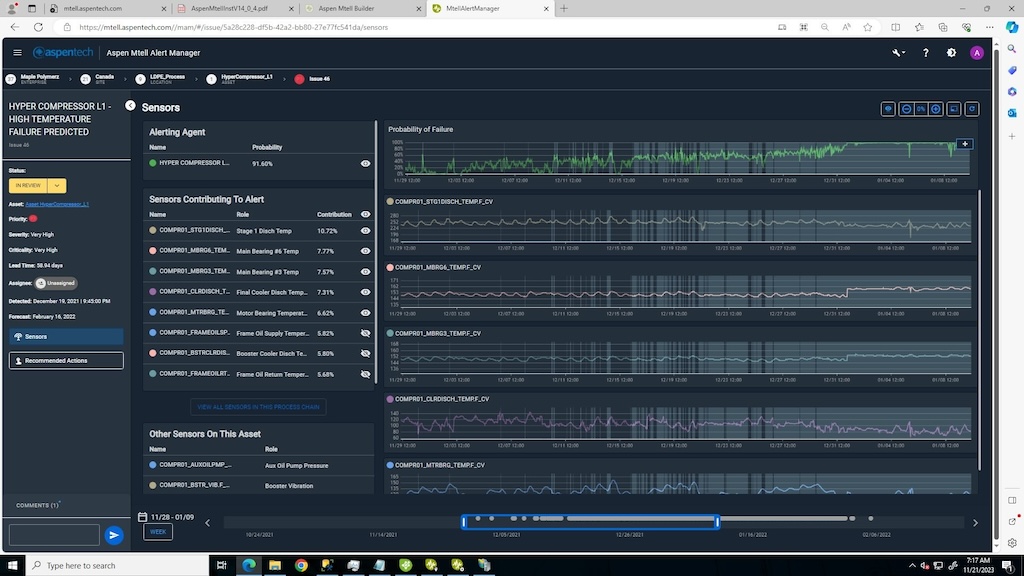Toggle all chart visibility eye button
The height and width of the screenshot is (576, 1024).
pos(888,109)
